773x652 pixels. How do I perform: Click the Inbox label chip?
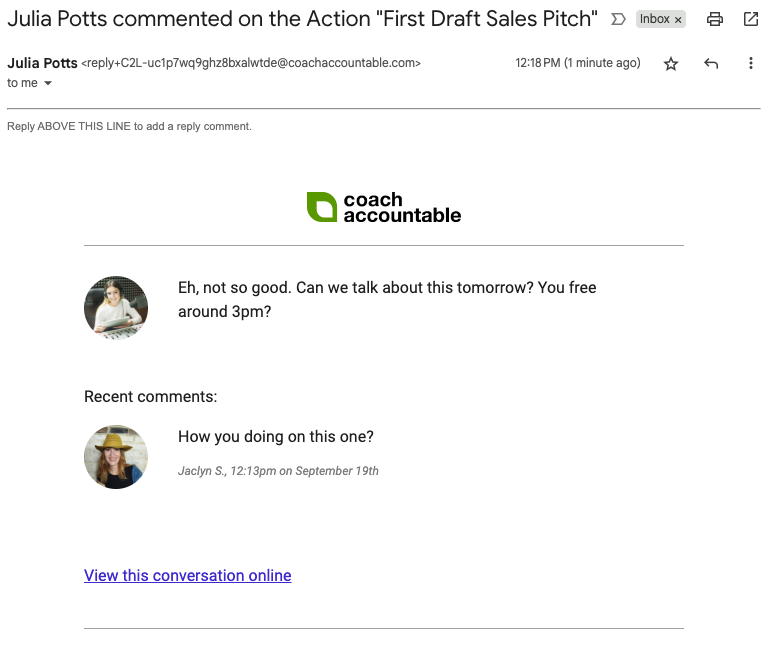point(655,19)
